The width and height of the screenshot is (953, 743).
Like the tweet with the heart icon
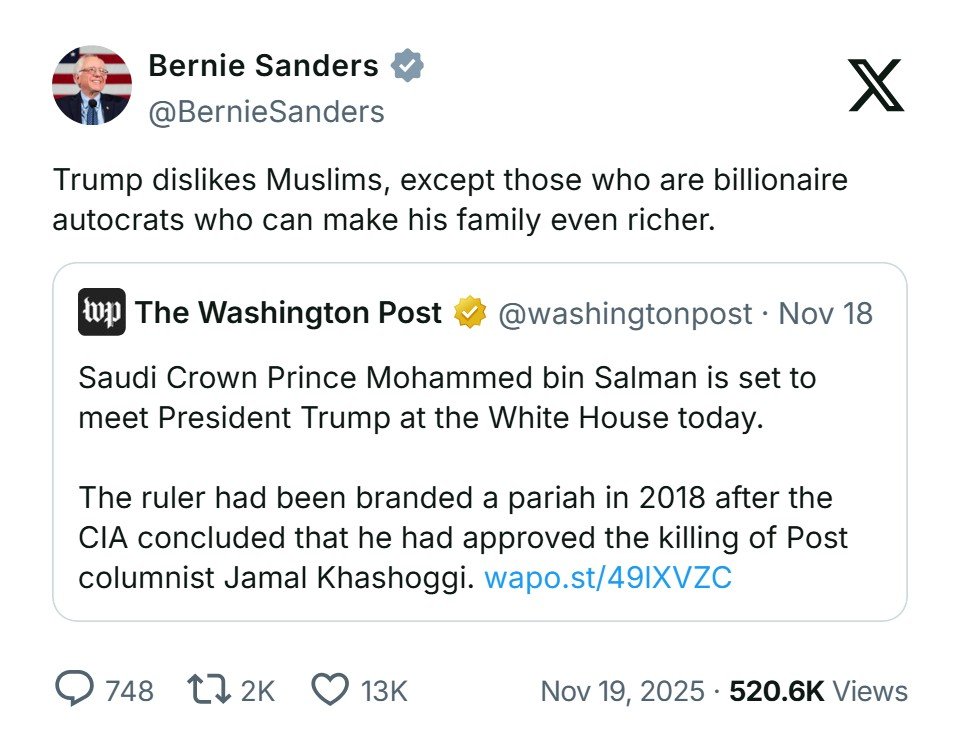[x=330, y=690]
